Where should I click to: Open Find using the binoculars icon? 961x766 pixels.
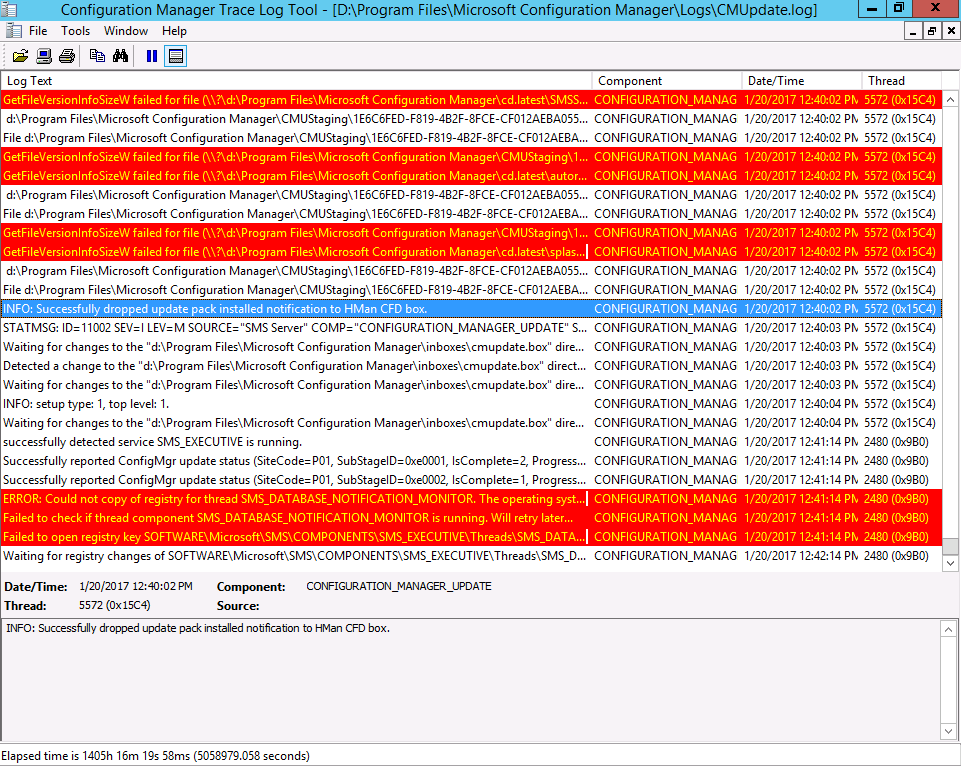(x=120, y=56)
